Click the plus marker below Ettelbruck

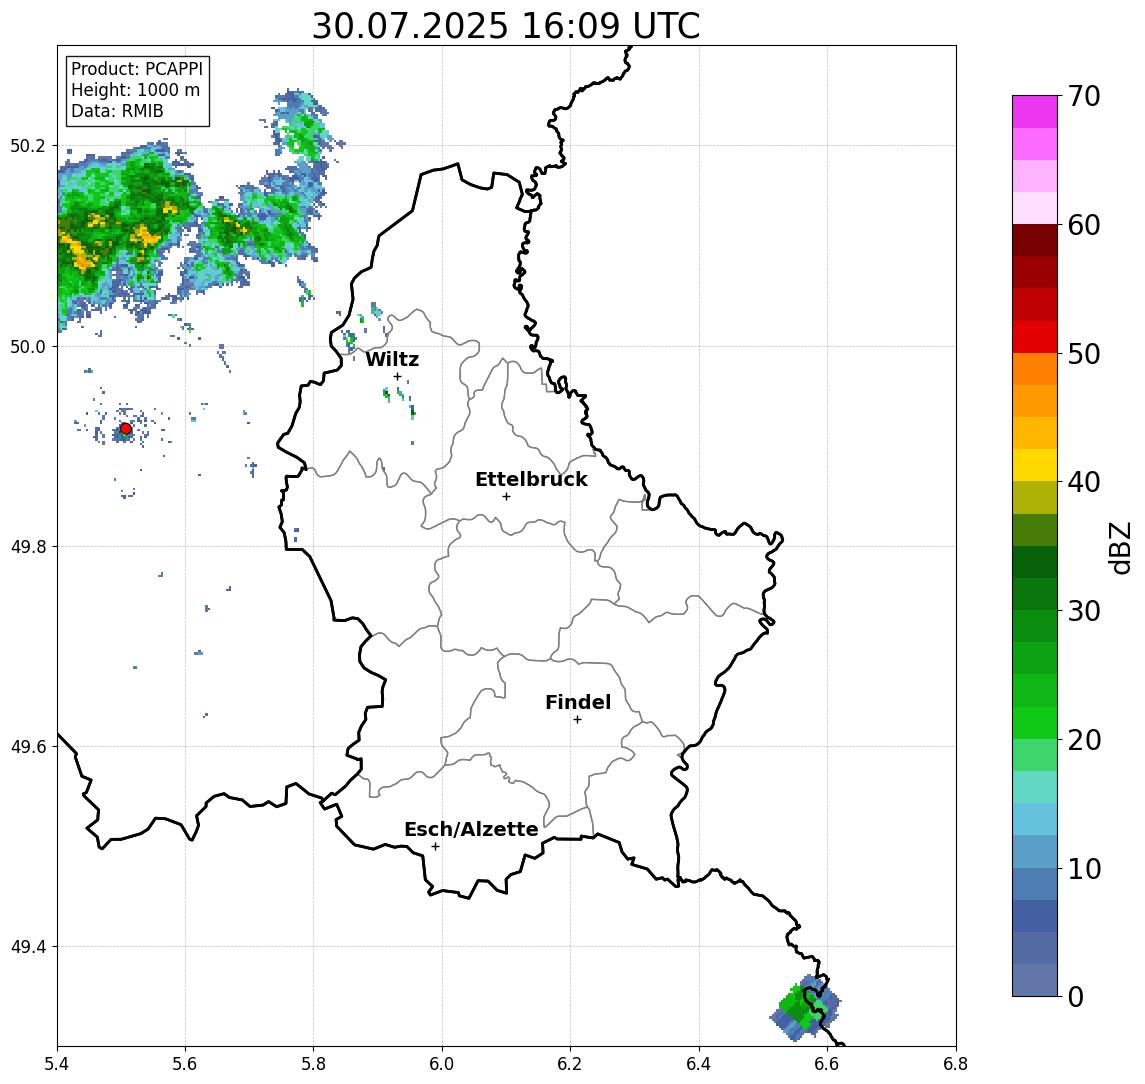[506, 497]
